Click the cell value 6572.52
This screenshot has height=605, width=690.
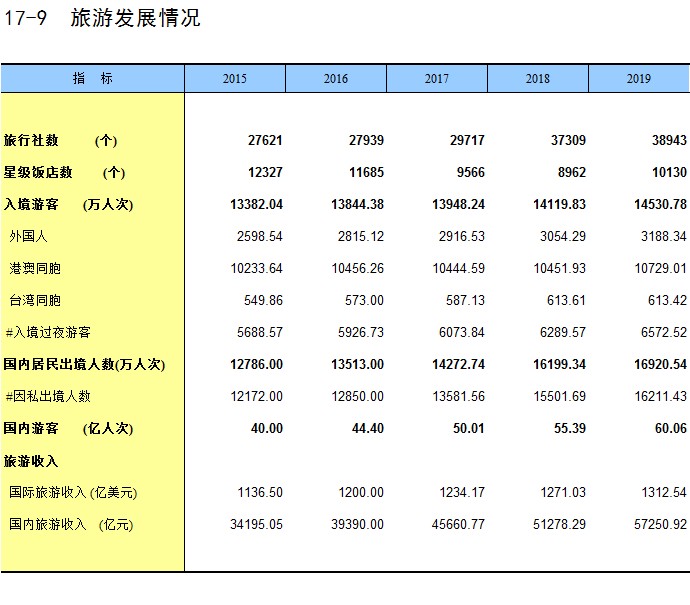[x=664, y=332]
